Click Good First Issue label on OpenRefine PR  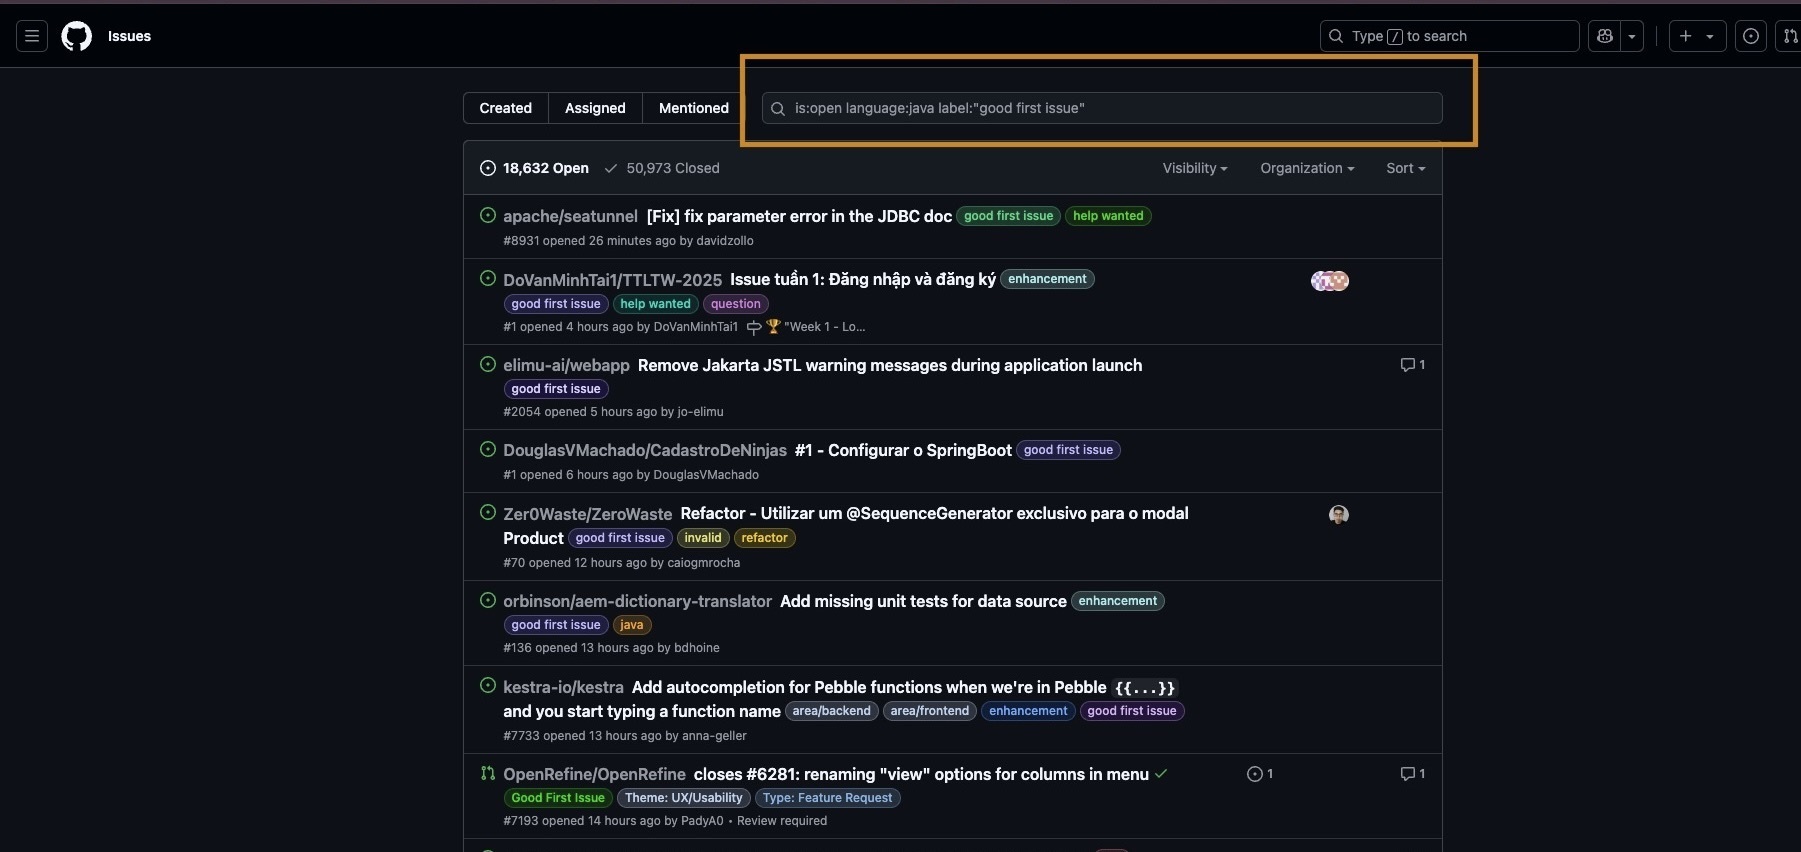click(558, 798)
